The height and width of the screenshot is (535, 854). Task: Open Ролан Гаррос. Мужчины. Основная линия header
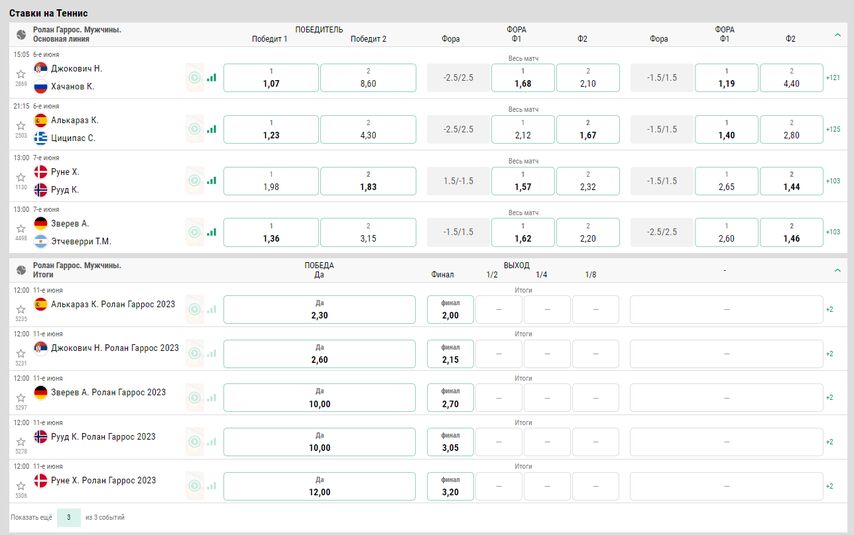click(77, 34)
